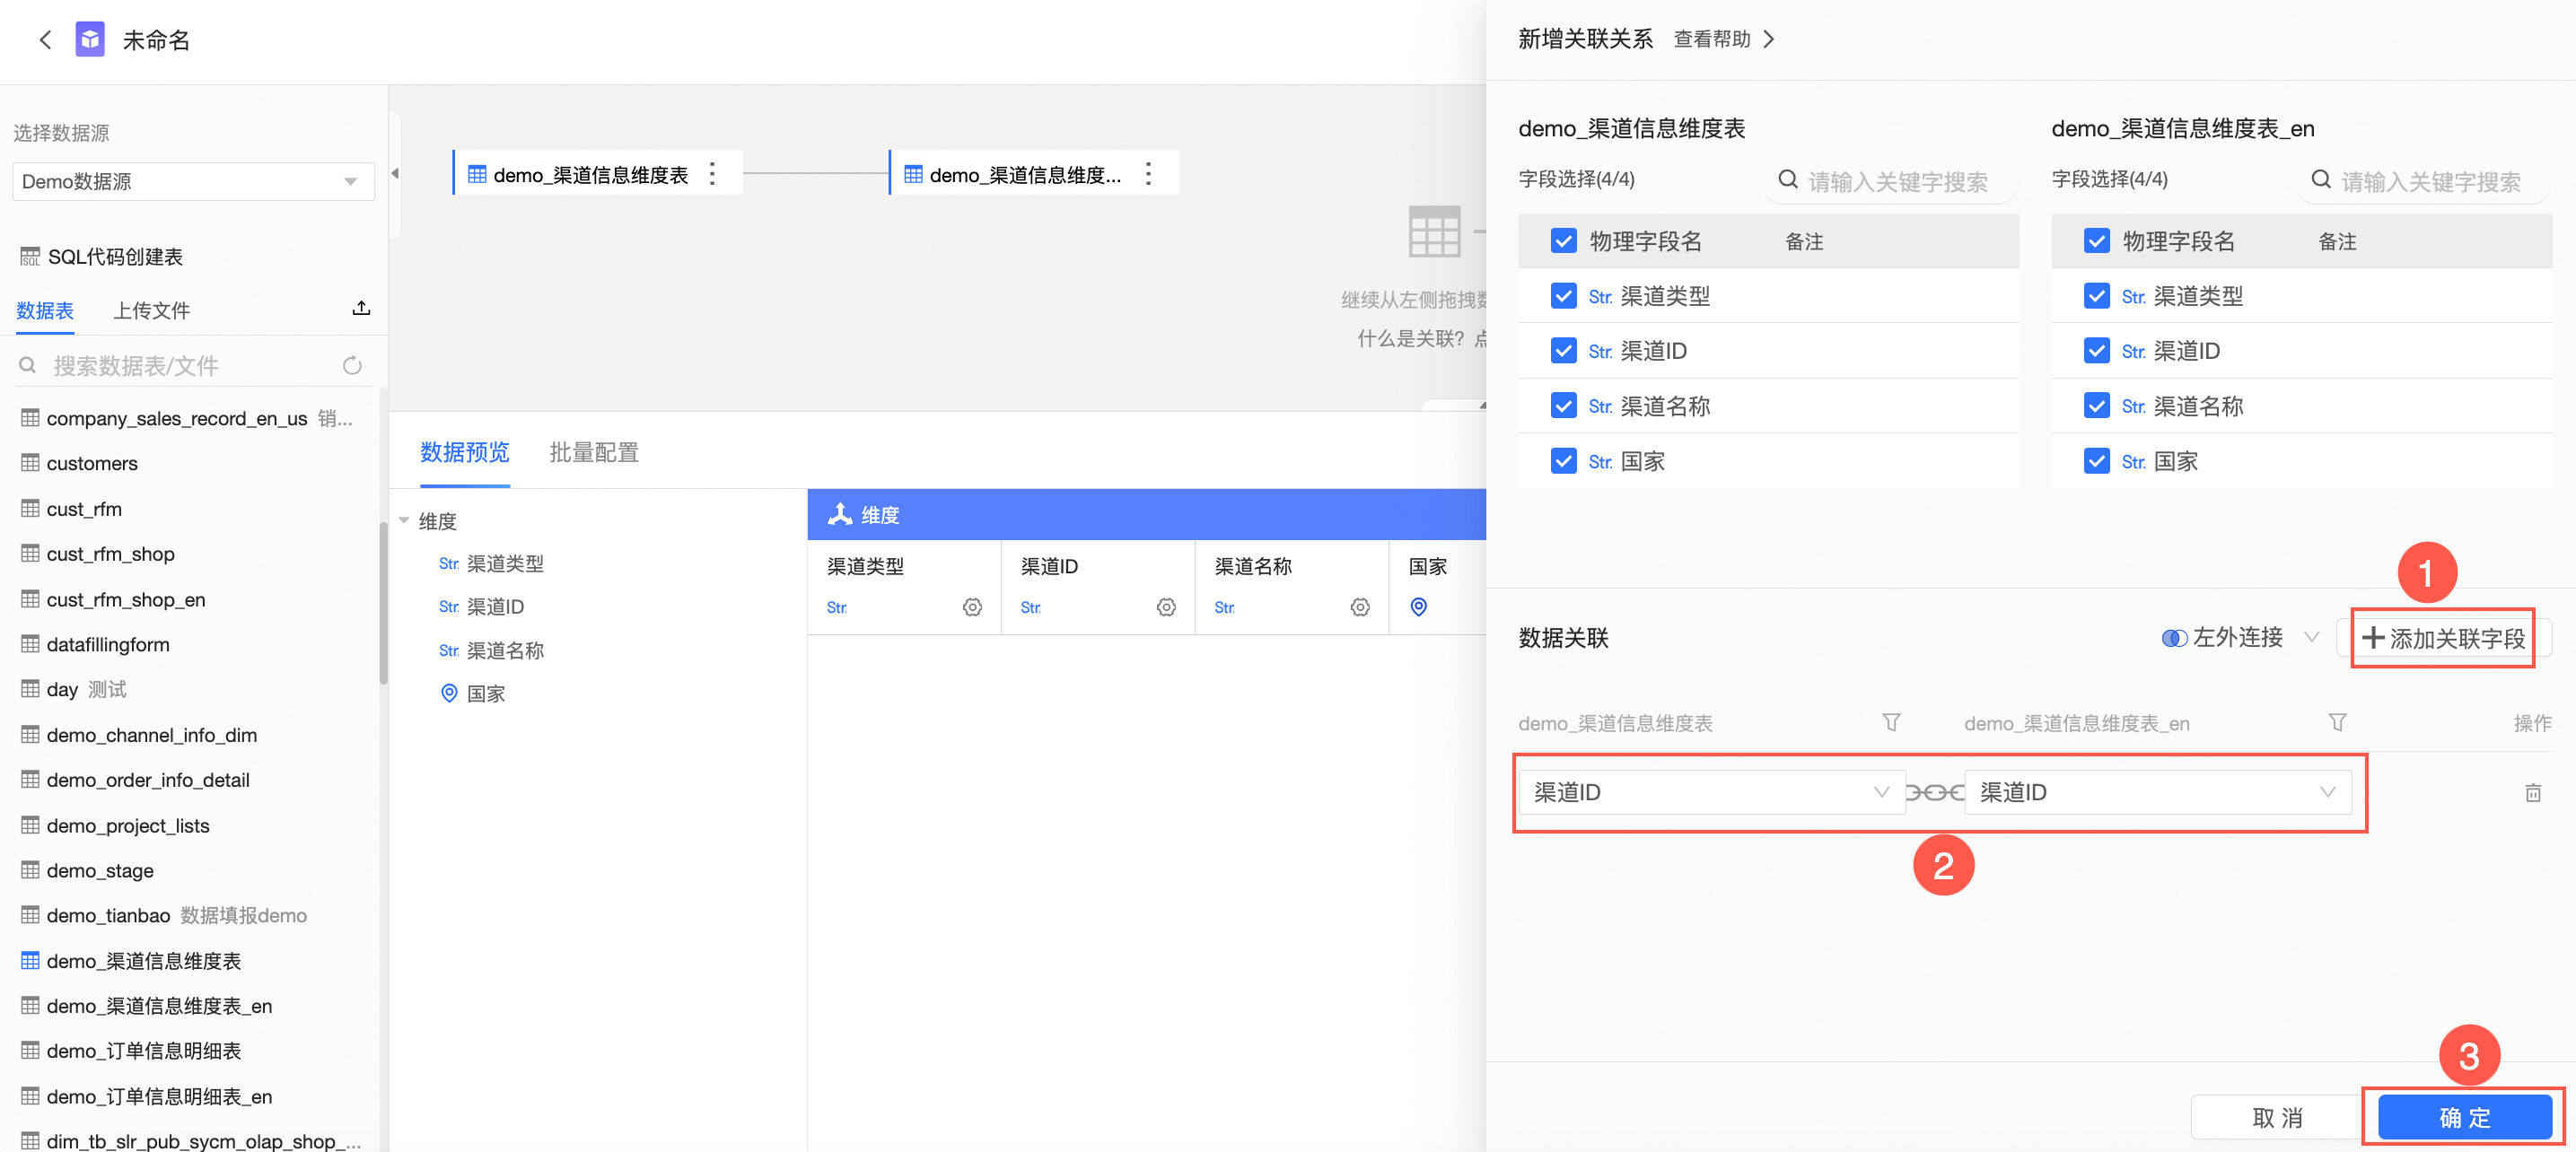Click 取消 to cancel
The width and height of the screenshot is (2576, 1152).
(x=2277, y=1117)
